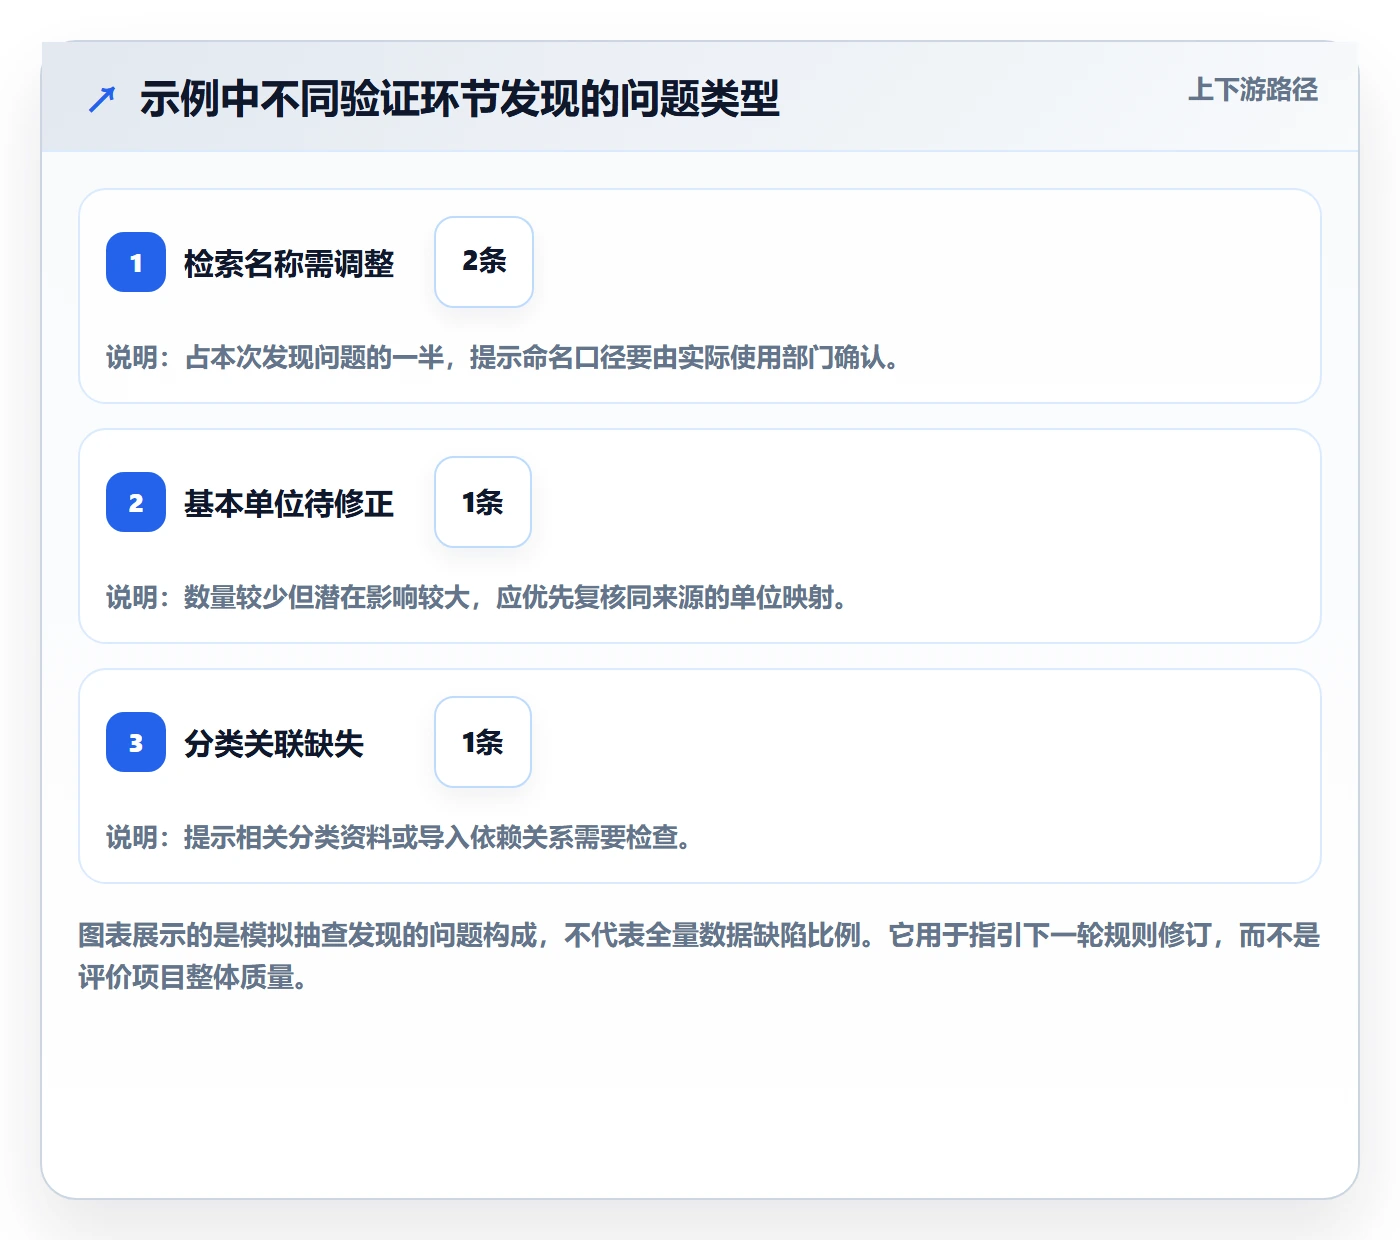Click the 1条 chip next to 分类关联缺失
Image resolution: width=1400 pixels, height=1240 pixels.
483,742
